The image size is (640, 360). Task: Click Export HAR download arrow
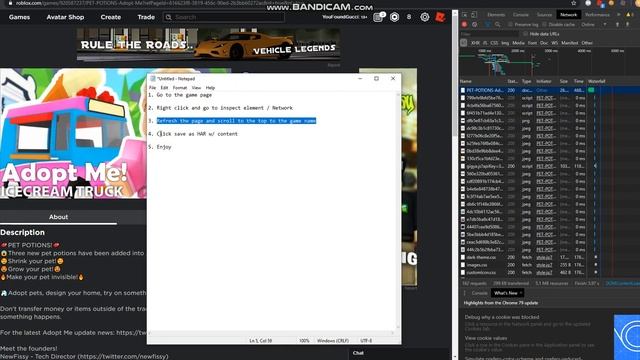pyautogui.click(x=627, y=24)
